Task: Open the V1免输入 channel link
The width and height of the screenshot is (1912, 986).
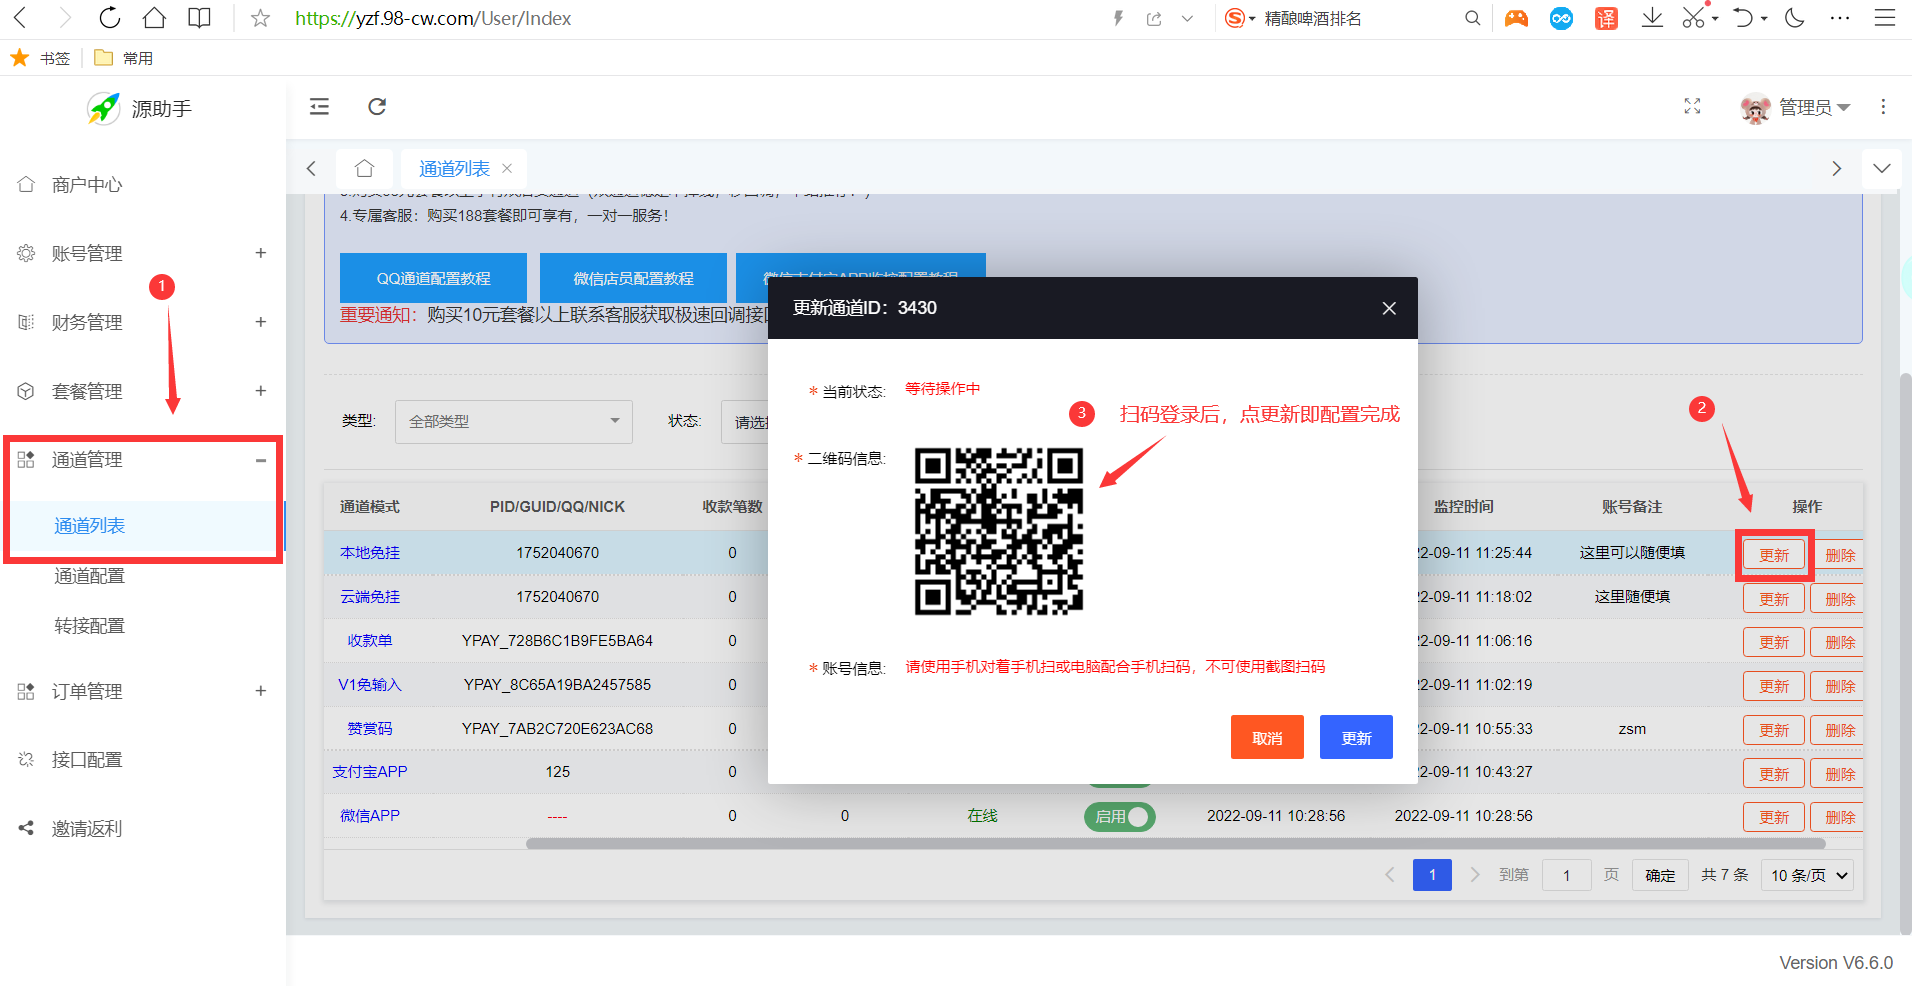Action: pyautogui.click(x=370, y=685)
